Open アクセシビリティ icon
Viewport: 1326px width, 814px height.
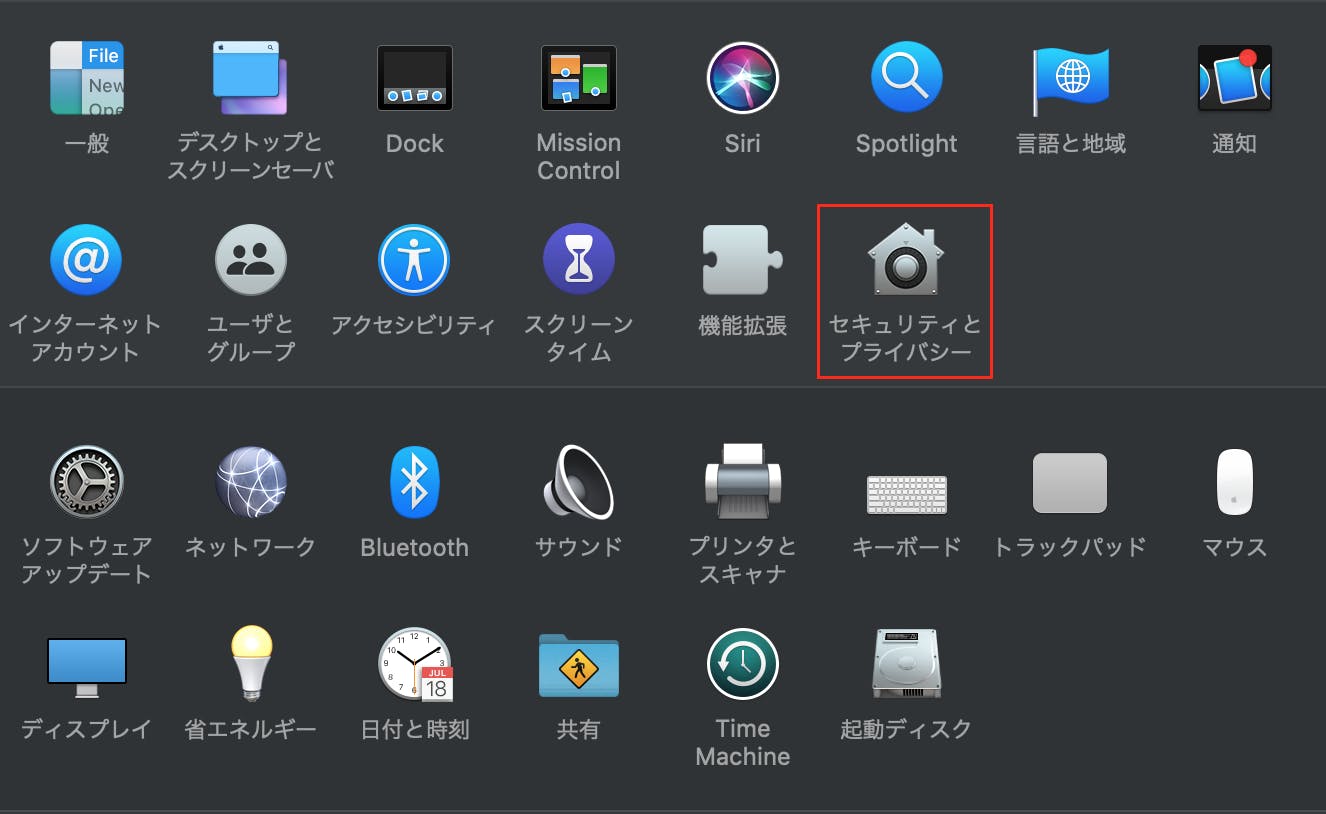(414, 260)
